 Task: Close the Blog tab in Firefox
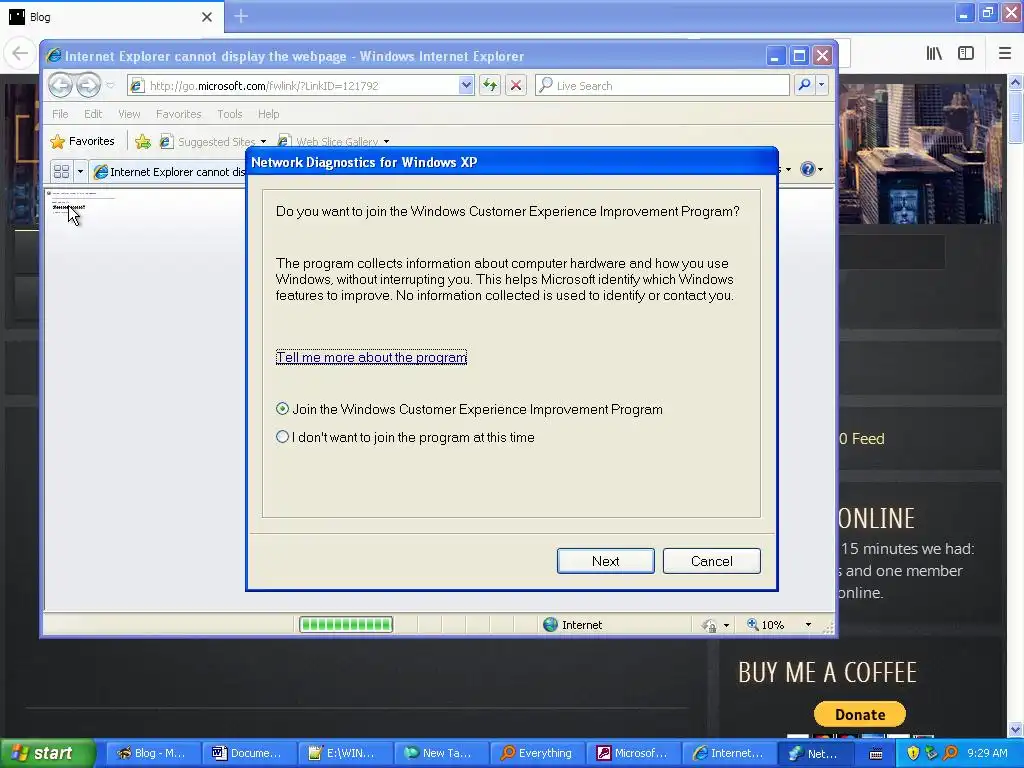point(207,17)
